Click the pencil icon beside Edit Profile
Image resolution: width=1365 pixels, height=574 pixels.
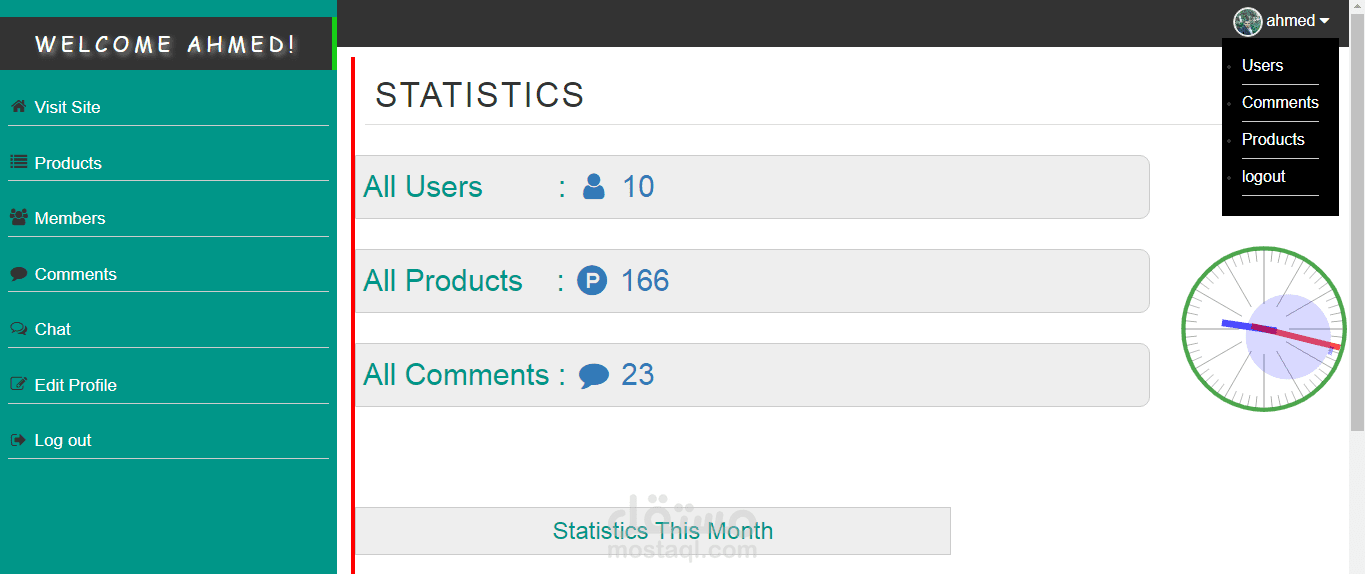[x=18, y=384]
